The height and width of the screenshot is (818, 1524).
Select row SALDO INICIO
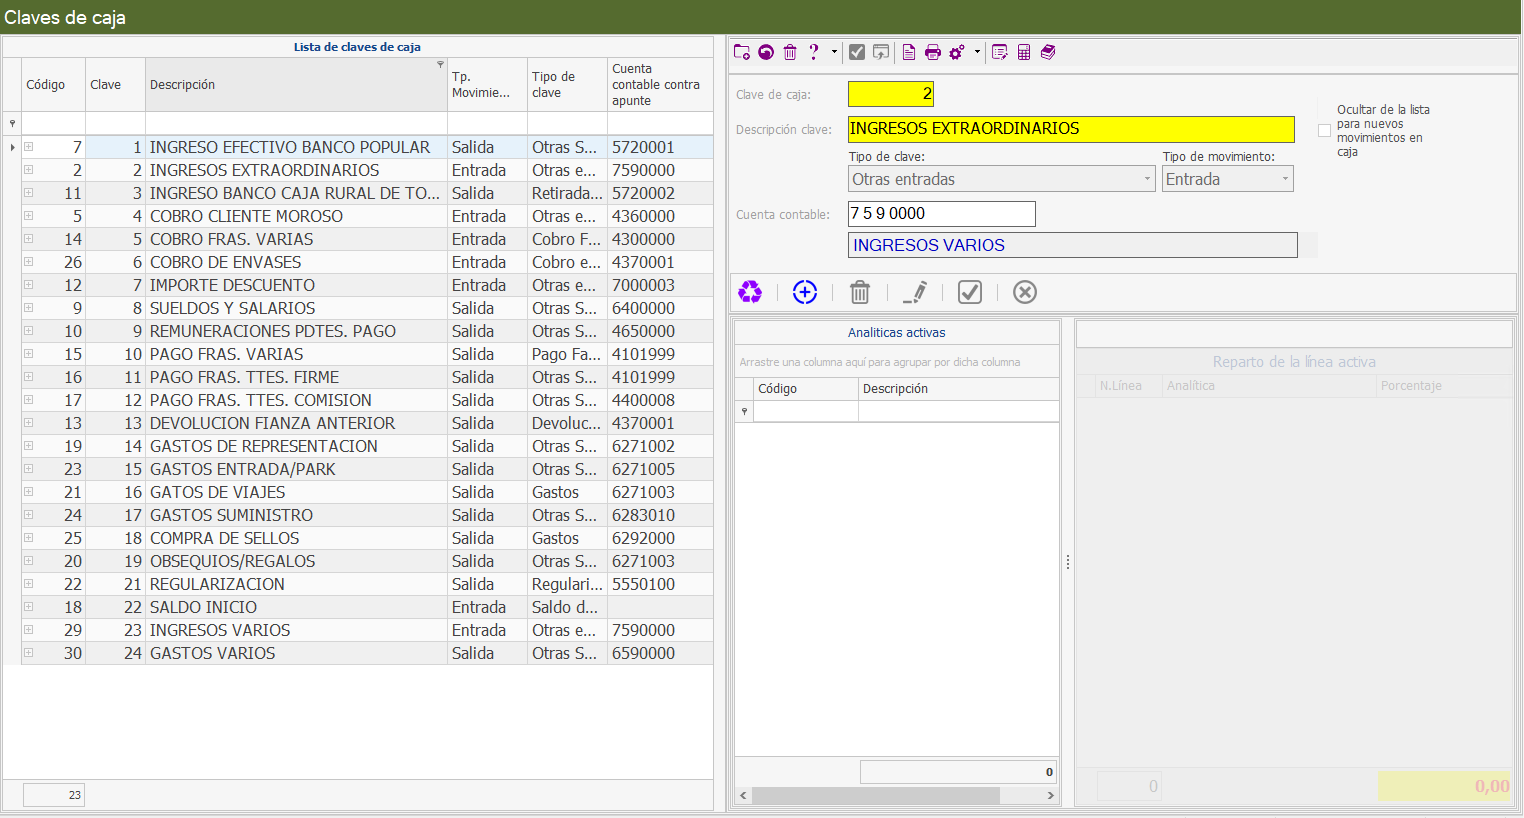(x=367, y=607)
